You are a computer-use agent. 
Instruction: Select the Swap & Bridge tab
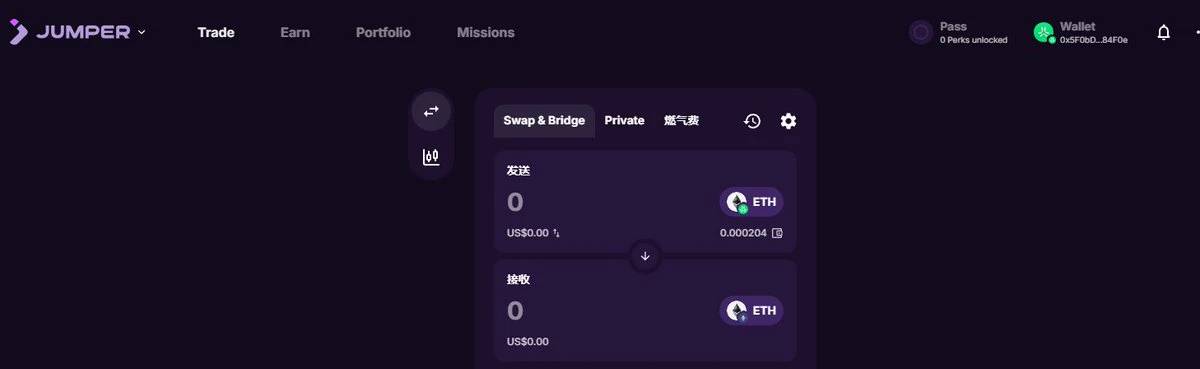pos(544,120)
